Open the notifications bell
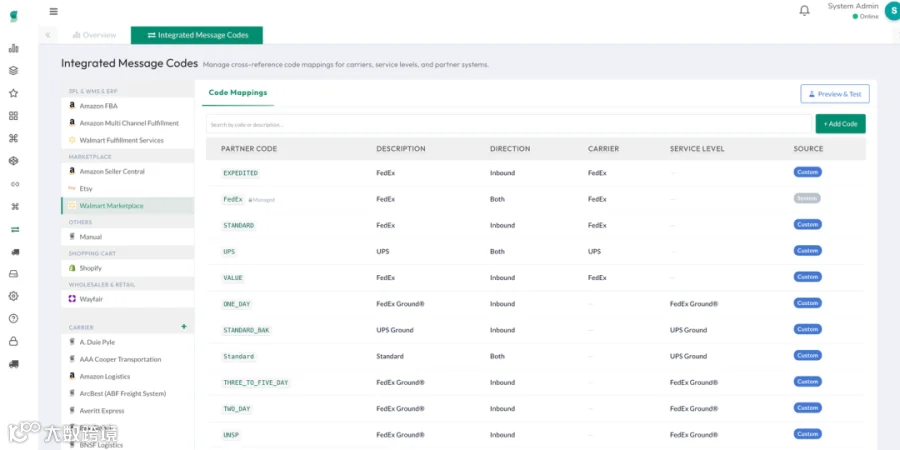This screenshot has width=900, height=450. 805,11
